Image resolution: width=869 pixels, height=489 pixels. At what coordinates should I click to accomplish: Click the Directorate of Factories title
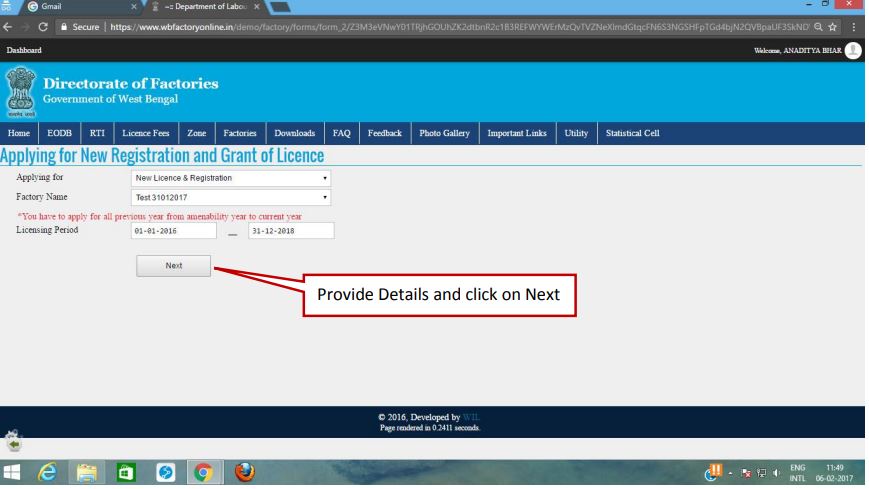coord(131,84)
